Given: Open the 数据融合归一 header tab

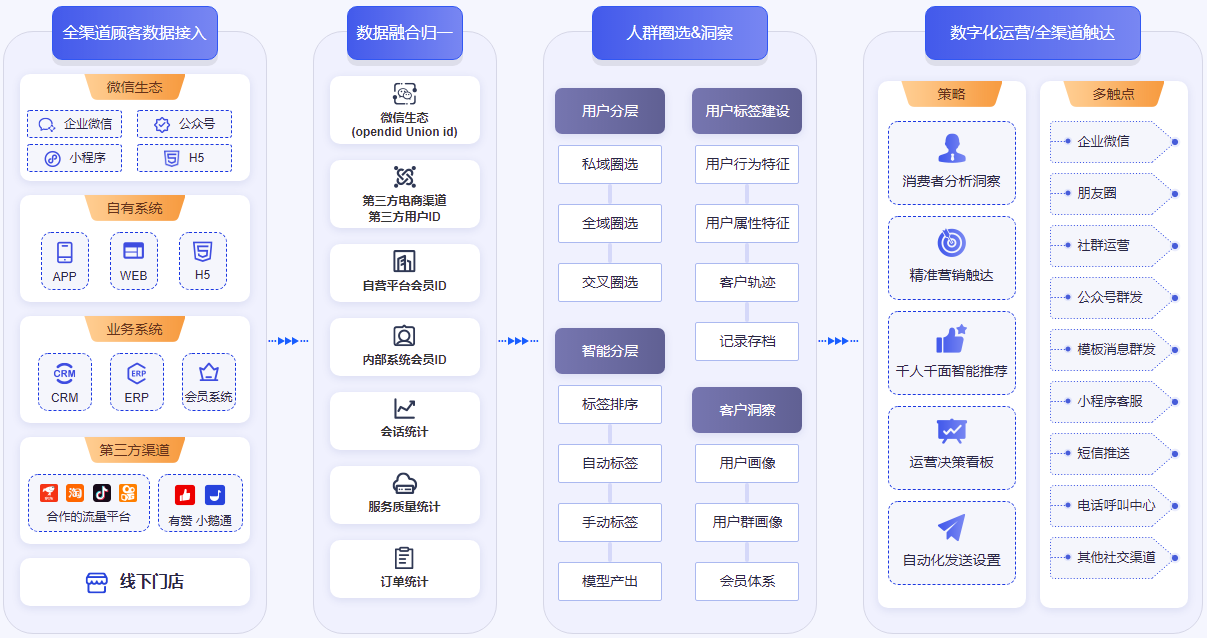Looking at the screenshot, I should pos(404,33).
